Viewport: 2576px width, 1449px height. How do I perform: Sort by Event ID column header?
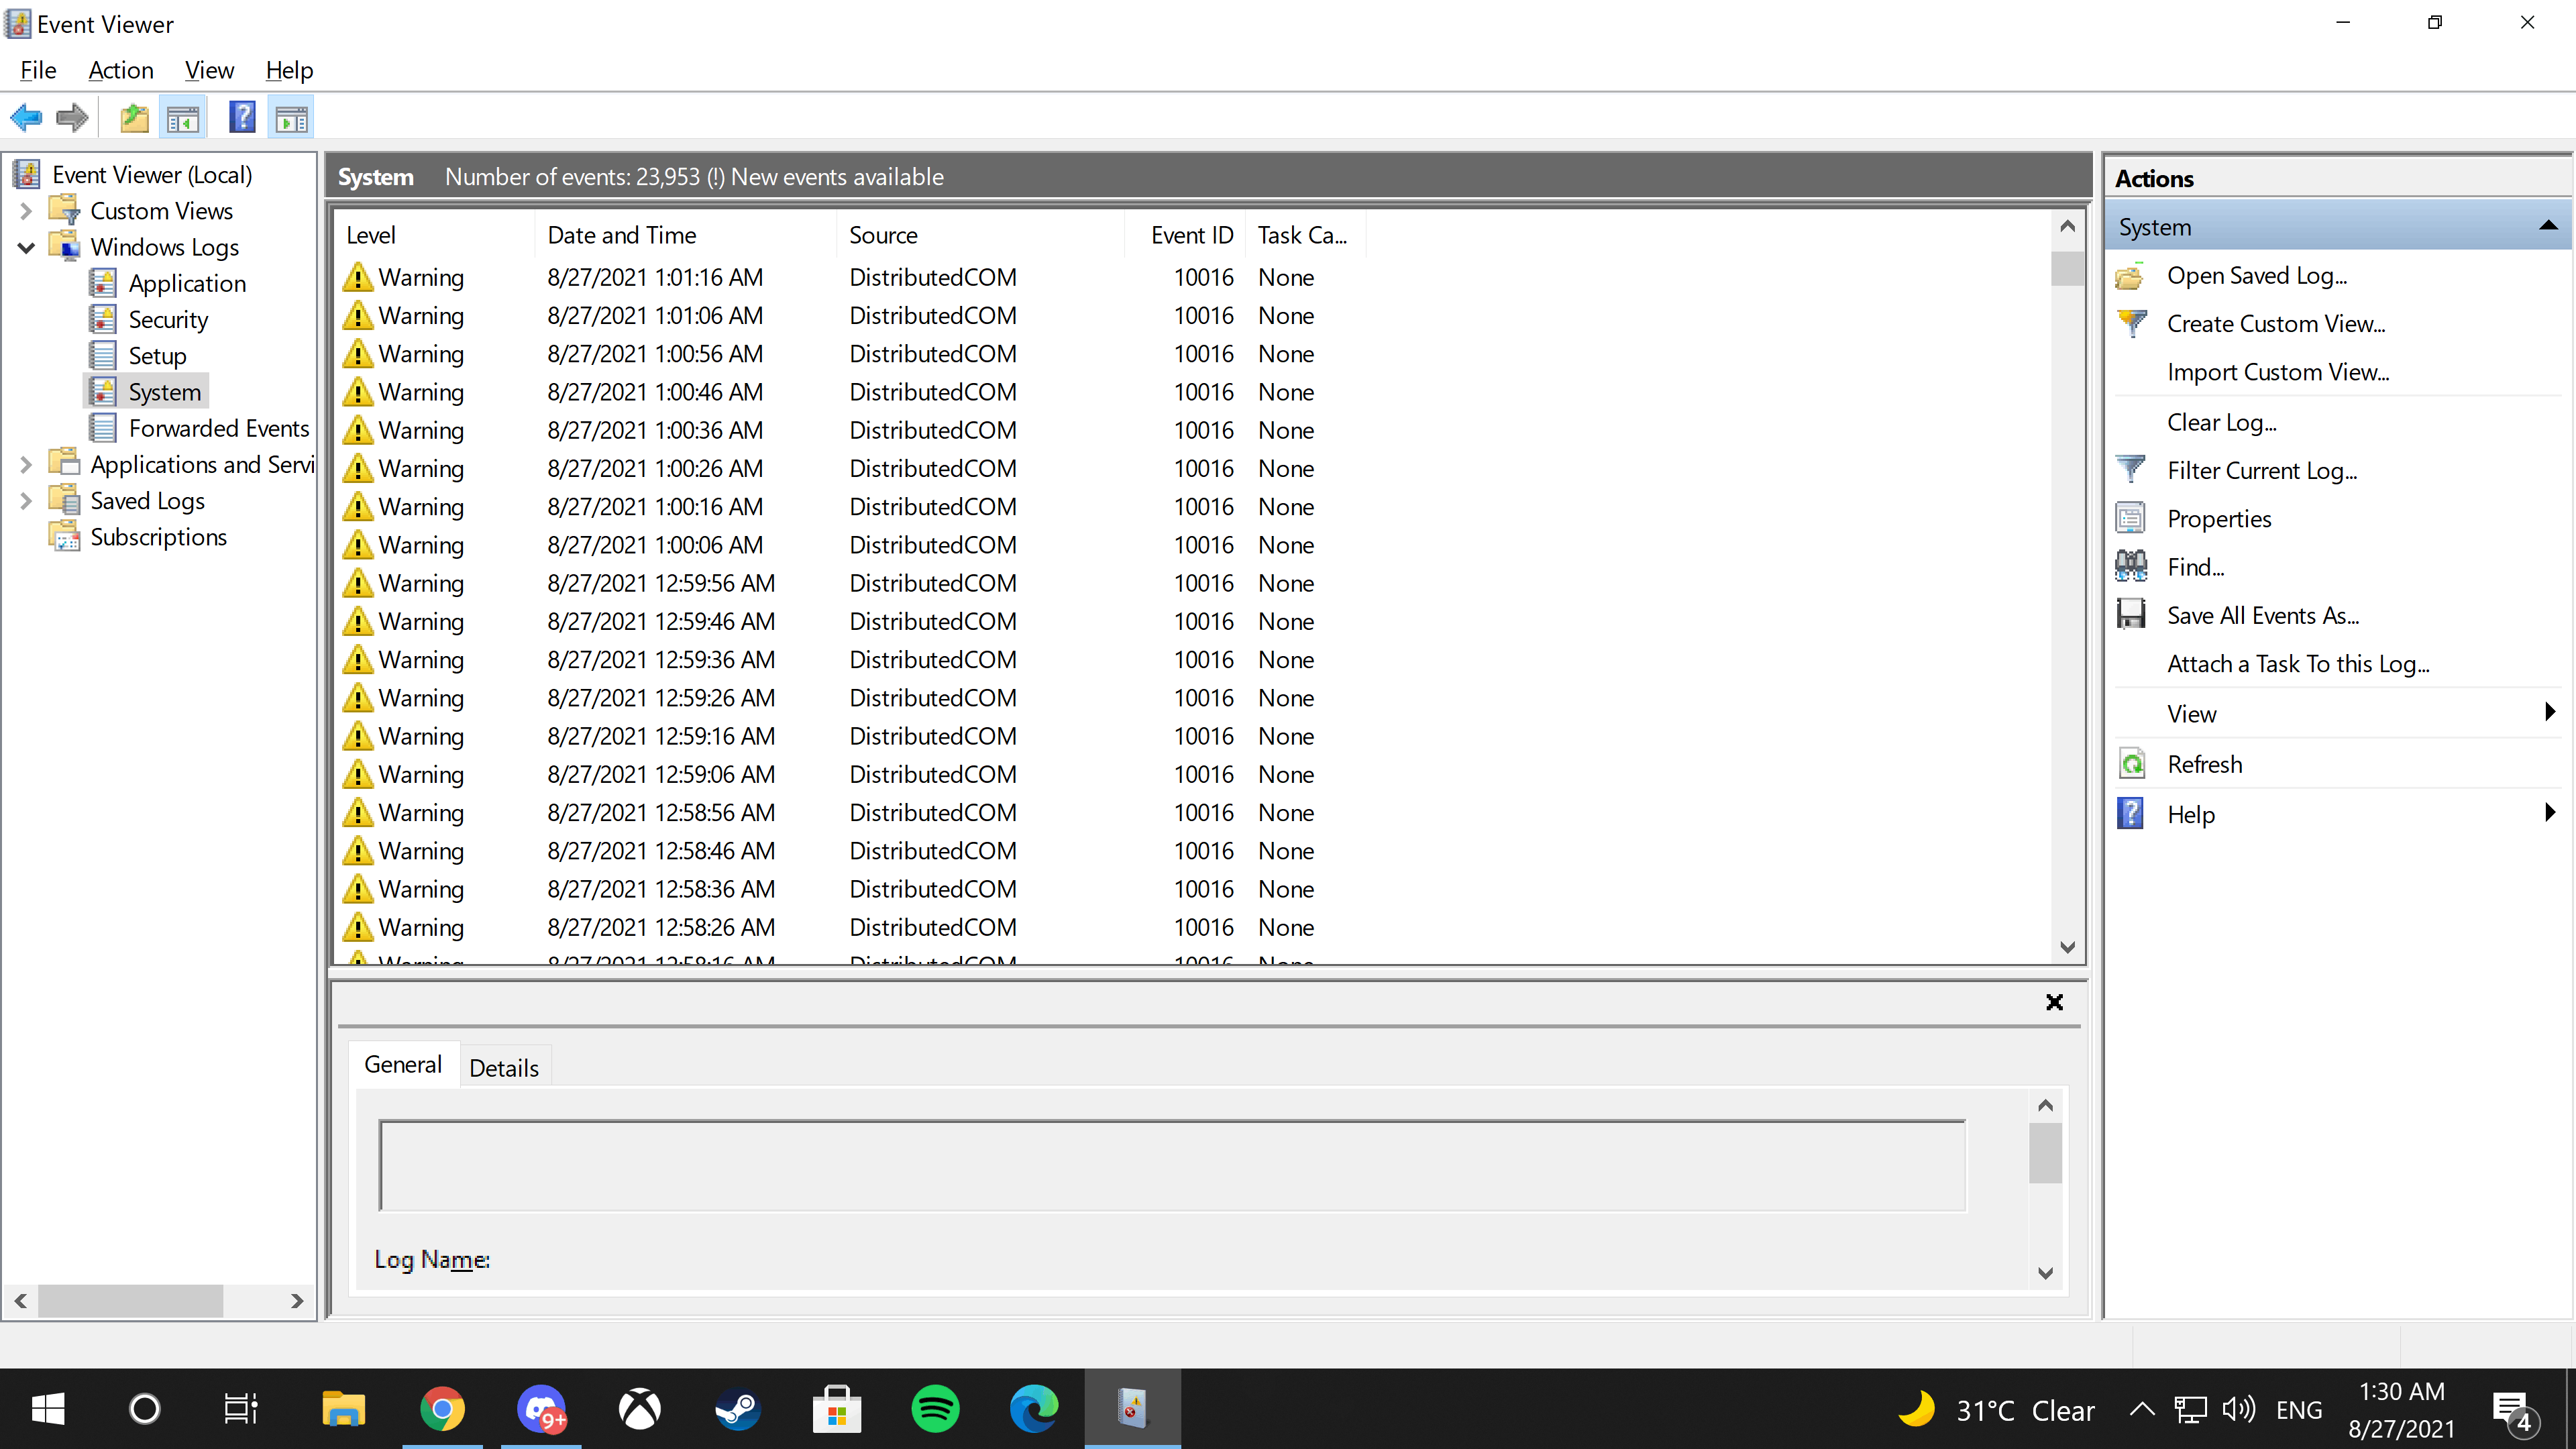pos(1184,235)
